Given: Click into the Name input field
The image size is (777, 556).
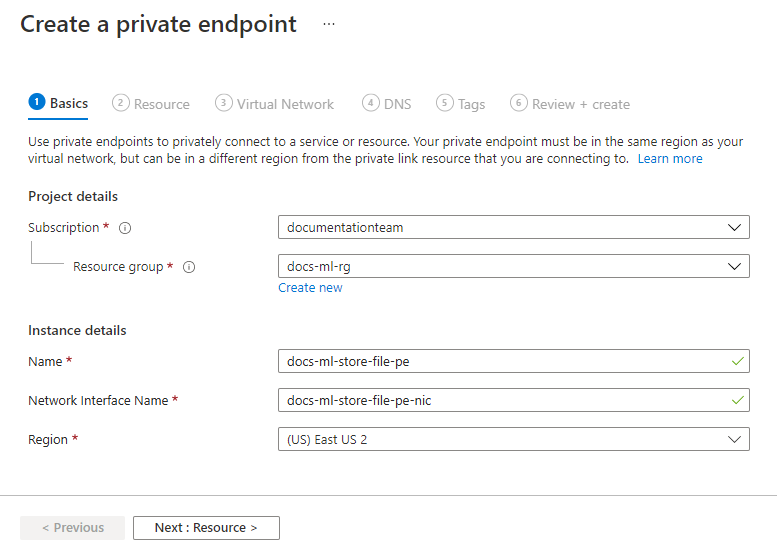Looking at the screenshot, I should click(x=505, y=361).
